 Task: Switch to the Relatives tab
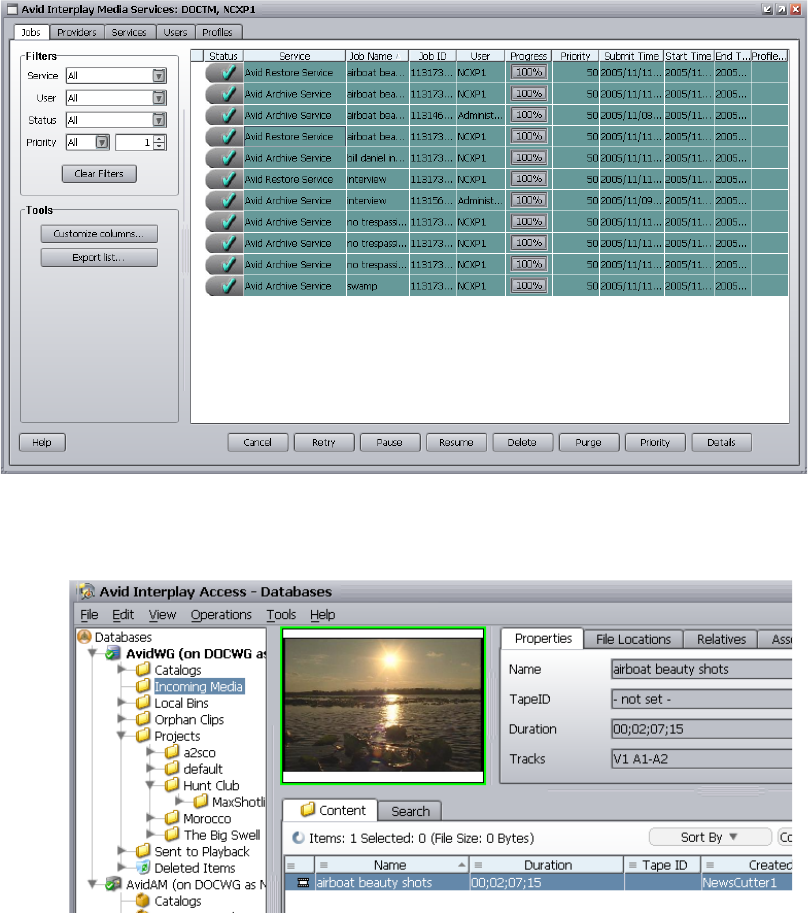pos(721,639)
